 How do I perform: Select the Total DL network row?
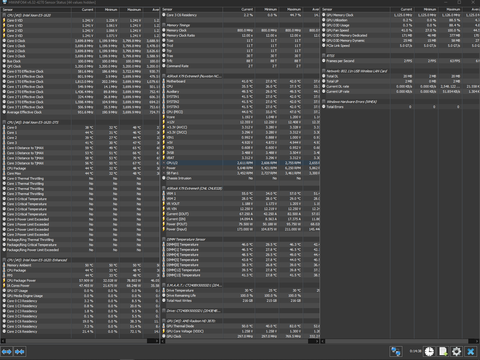(400, 76)
